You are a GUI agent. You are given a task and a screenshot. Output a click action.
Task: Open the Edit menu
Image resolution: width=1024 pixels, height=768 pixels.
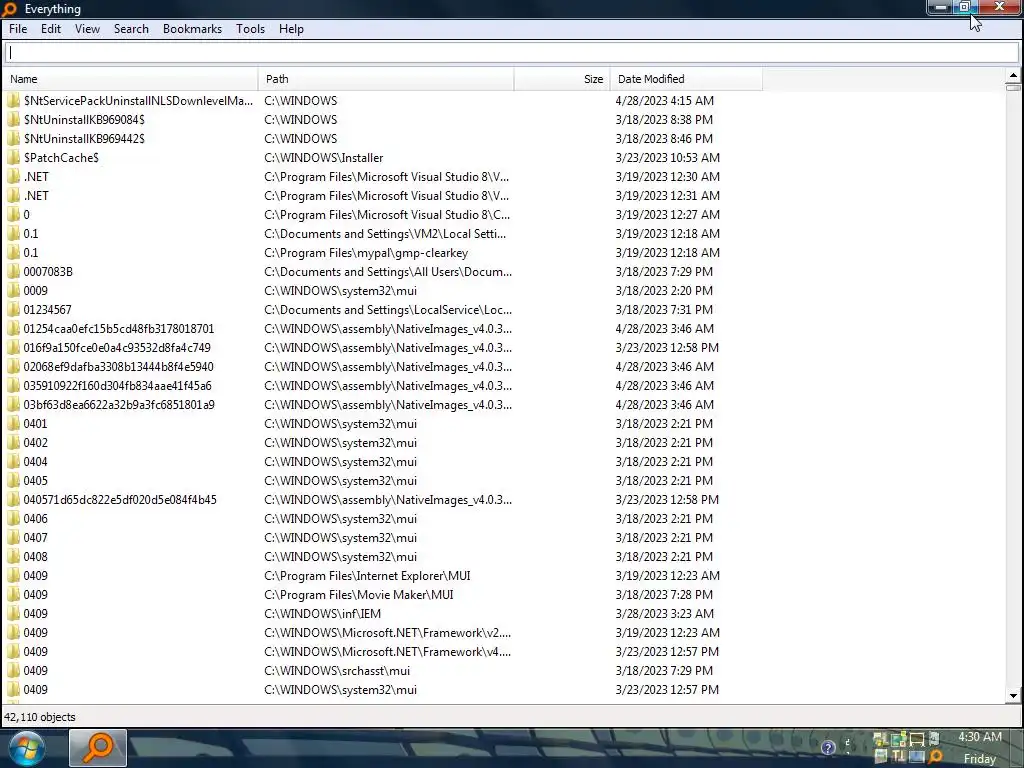(x=50, y=29)
